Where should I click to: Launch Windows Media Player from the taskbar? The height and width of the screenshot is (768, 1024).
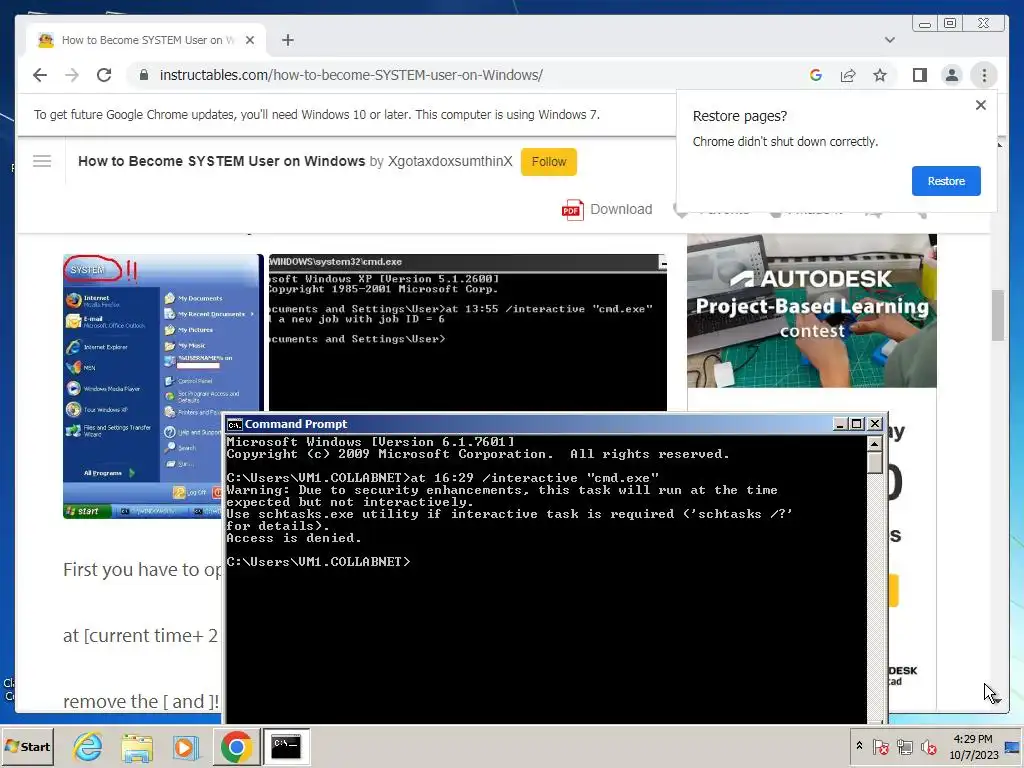click(x=185, y=746)
